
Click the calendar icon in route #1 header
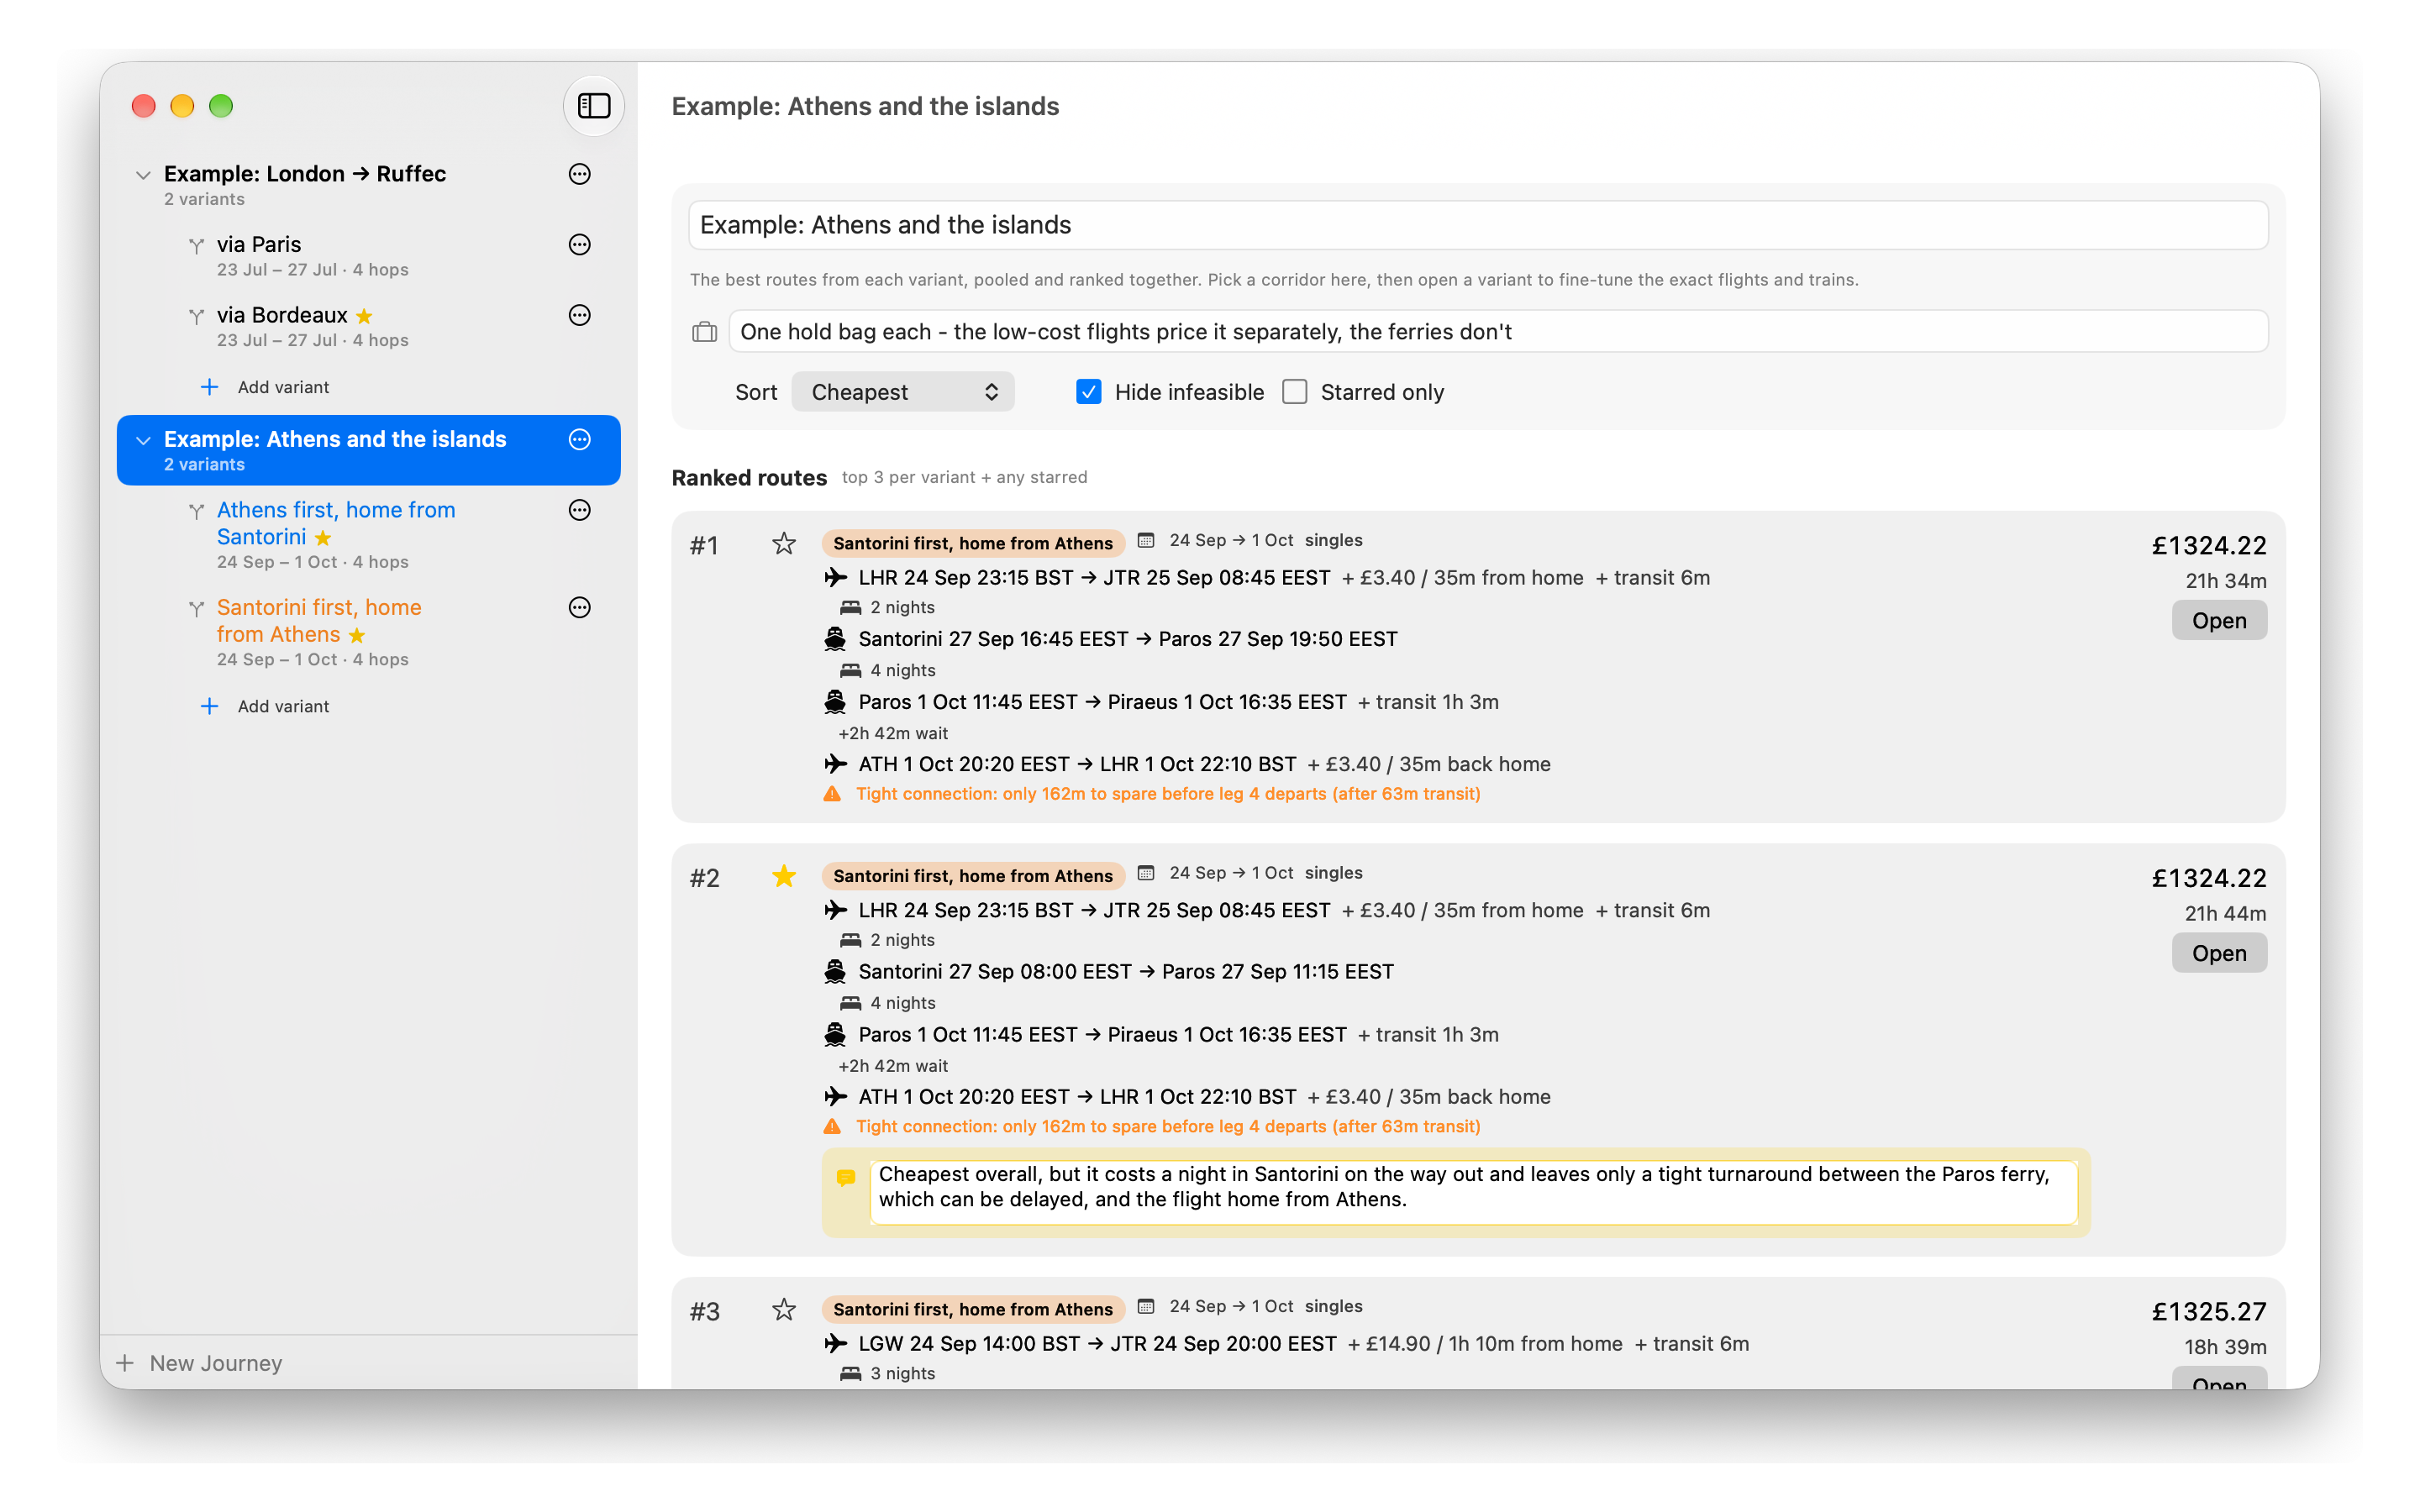(1146, 541)
